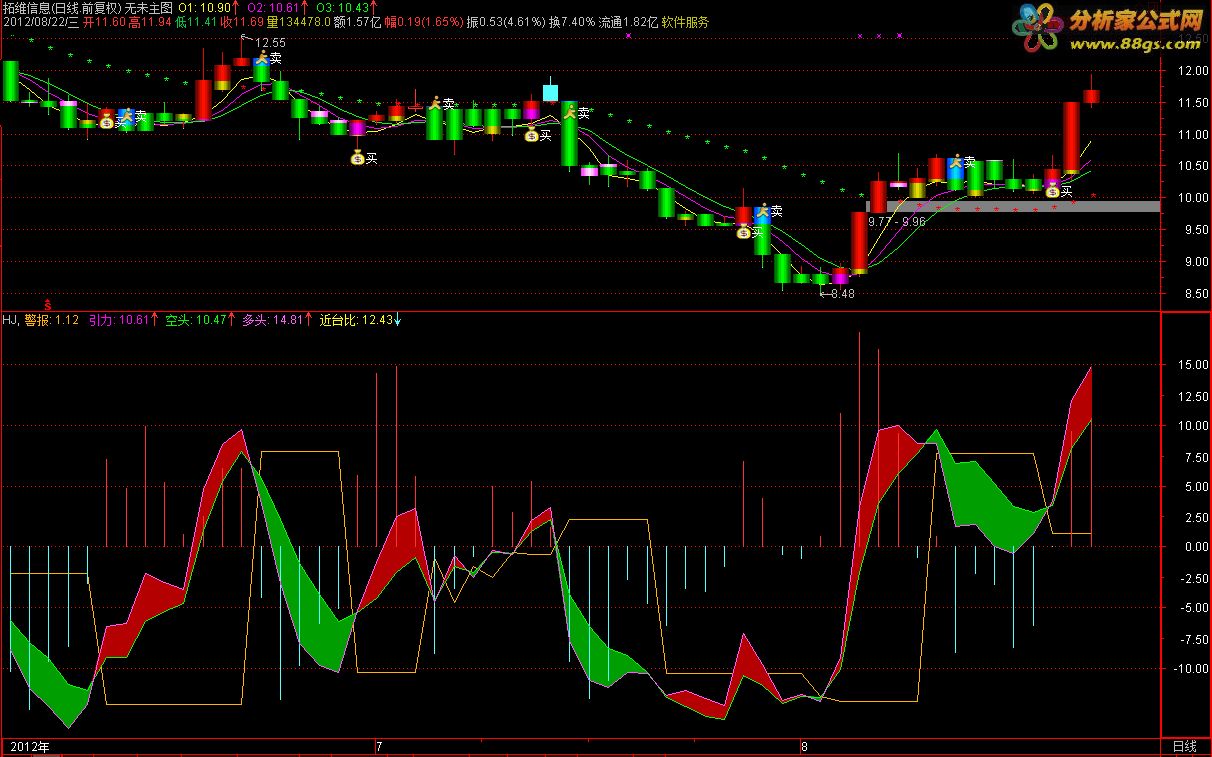Click the buy money-bag under the magenta June candle

tap(357, 157)
